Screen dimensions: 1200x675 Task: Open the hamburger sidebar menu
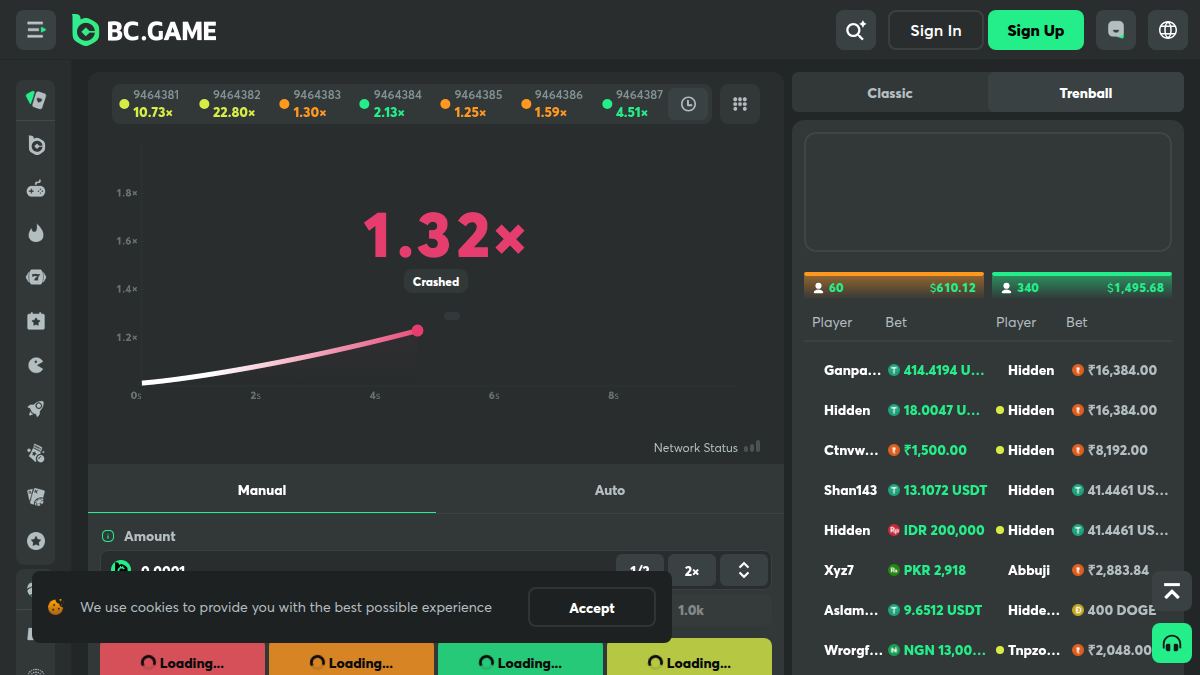point(36,30)
